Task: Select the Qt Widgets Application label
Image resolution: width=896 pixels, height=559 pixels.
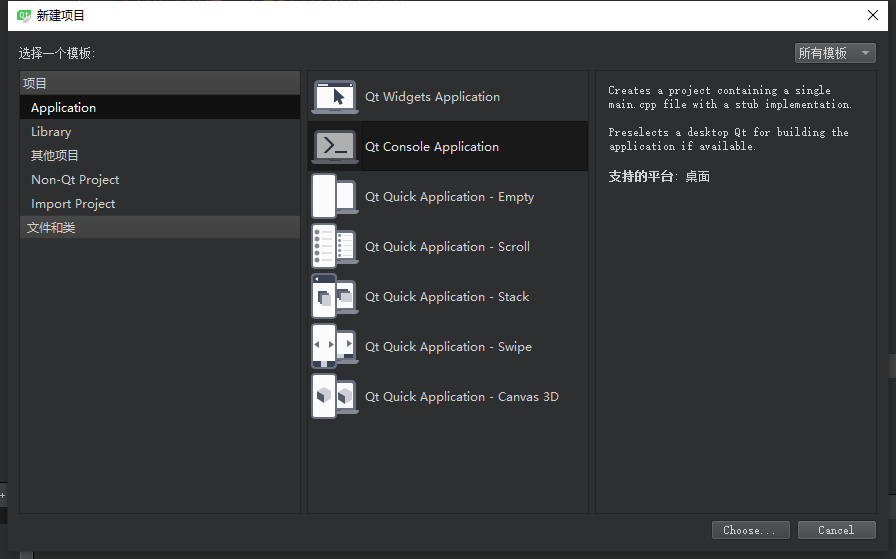Action: click(x=432, y=97)
